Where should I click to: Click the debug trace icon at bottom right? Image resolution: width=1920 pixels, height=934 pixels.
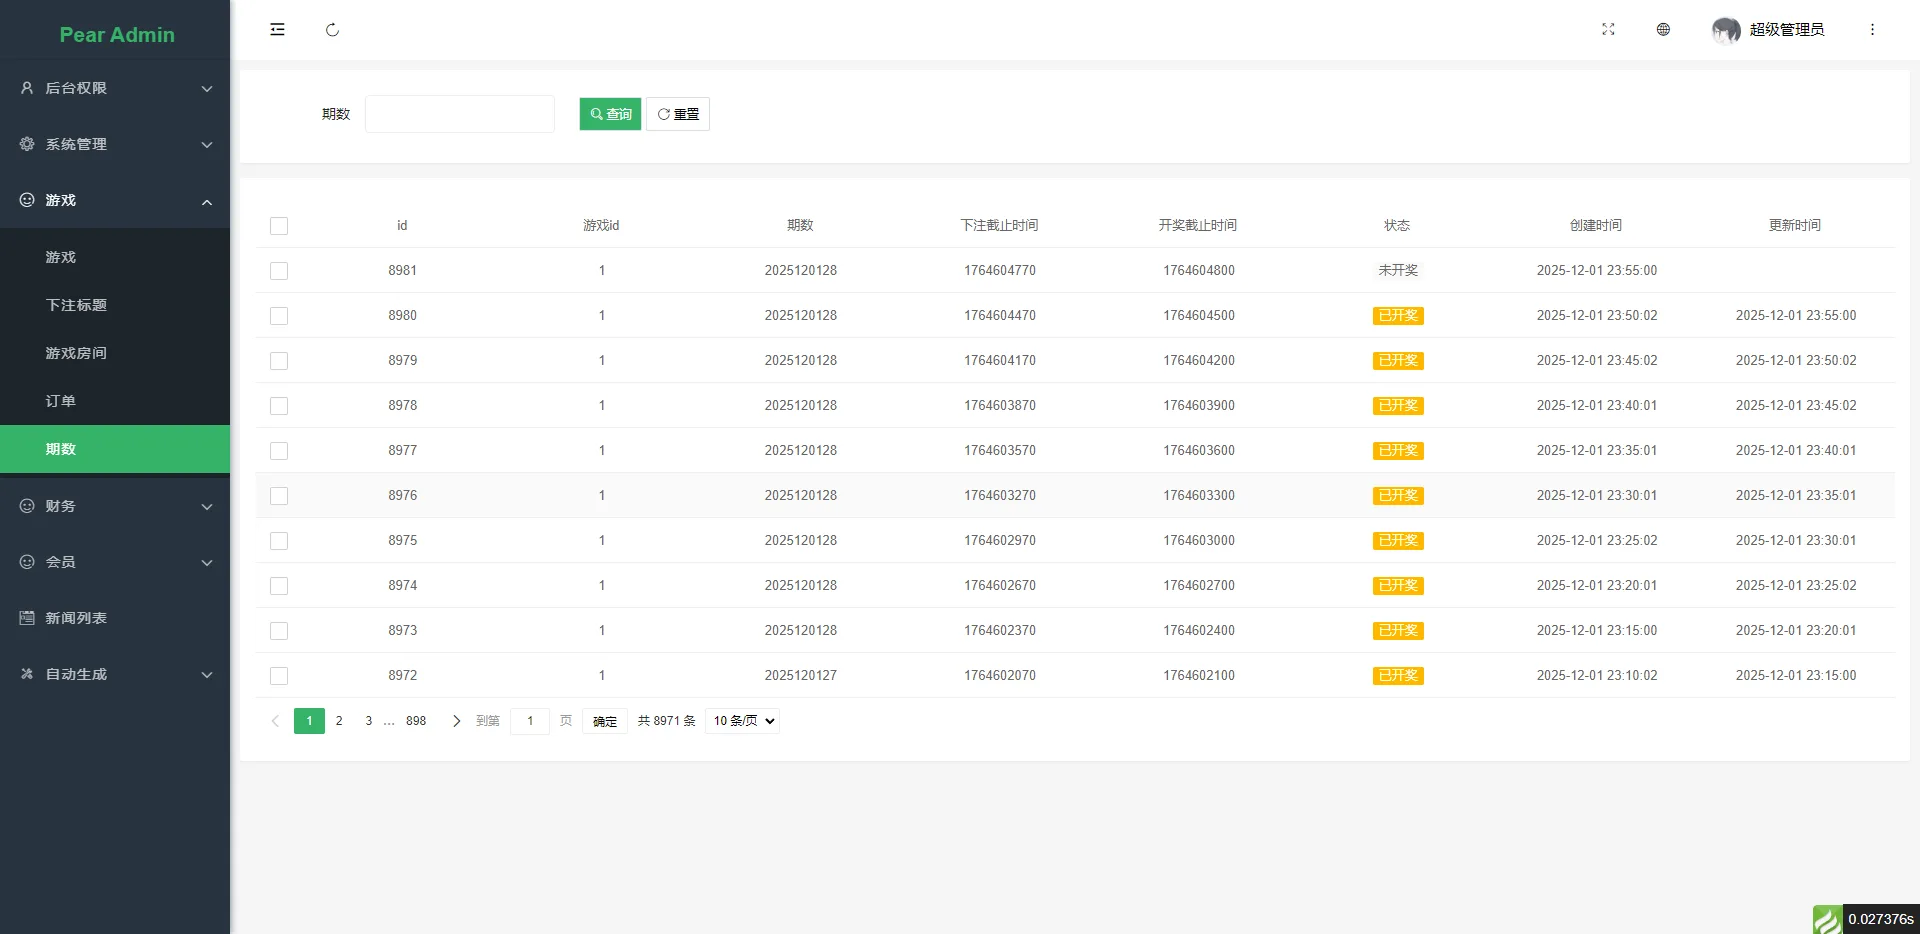click(x=1827, y=919)
